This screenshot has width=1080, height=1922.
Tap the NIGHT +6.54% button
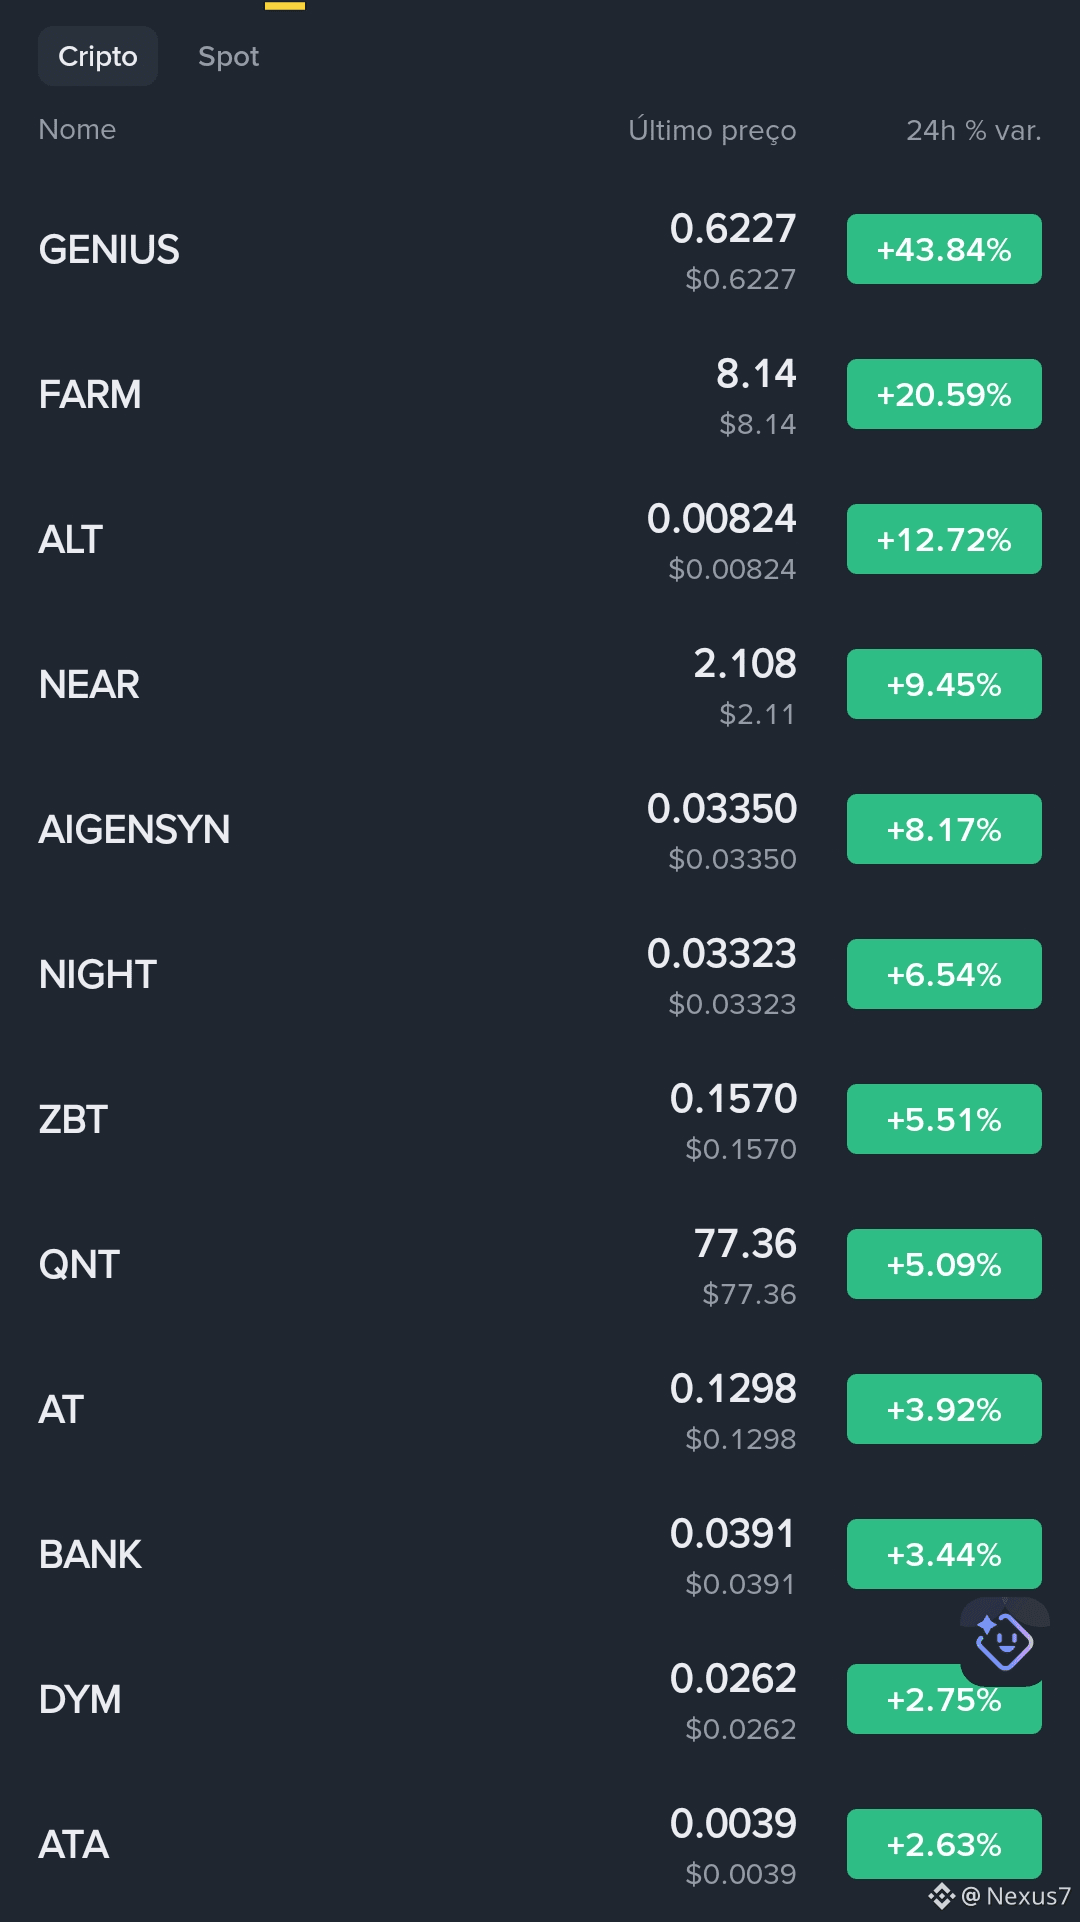click(944, 974)
